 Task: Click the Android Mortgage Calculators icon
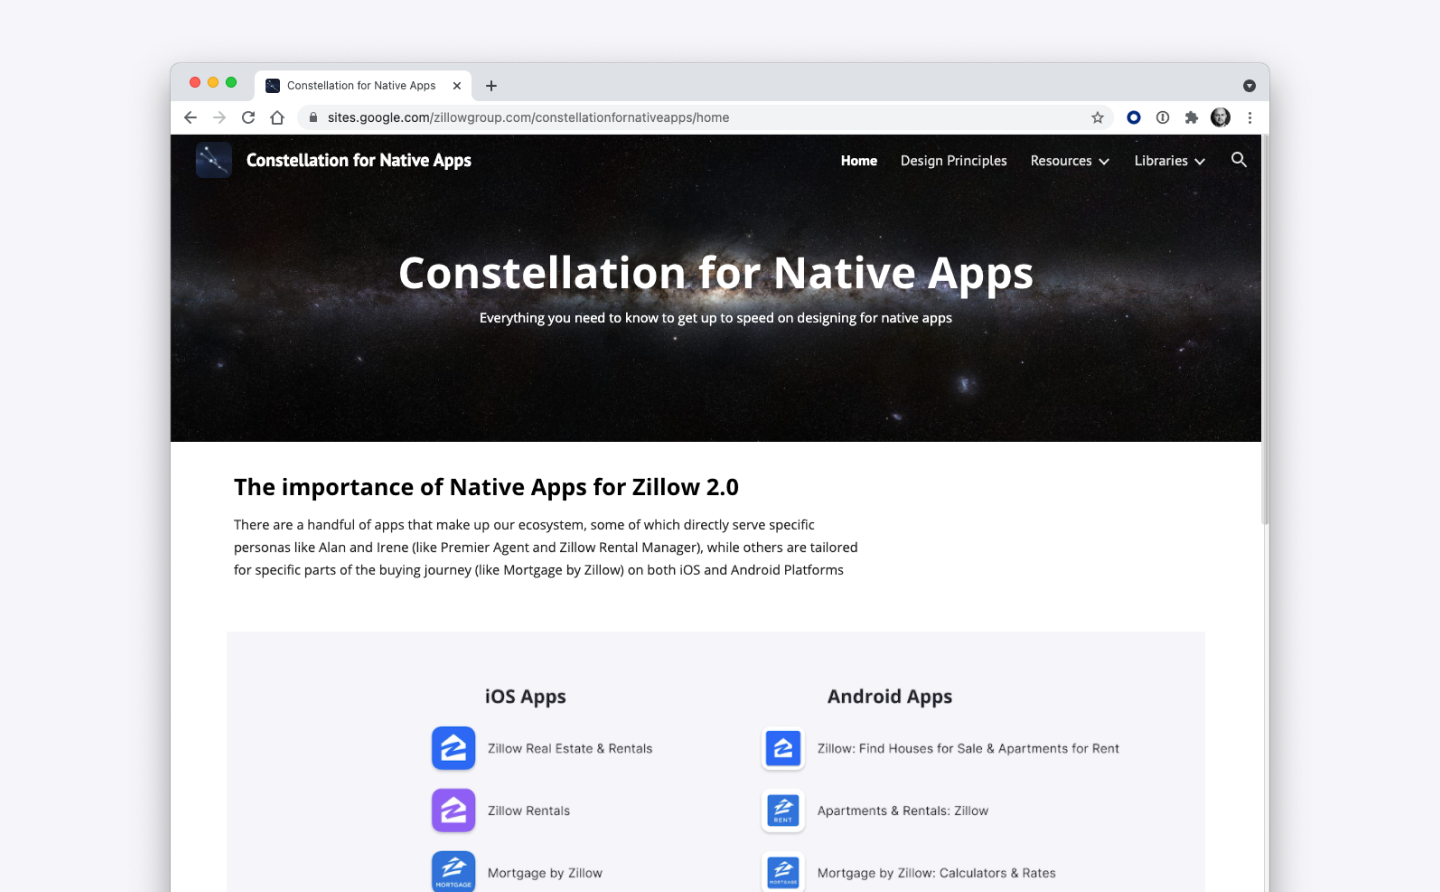783,871
